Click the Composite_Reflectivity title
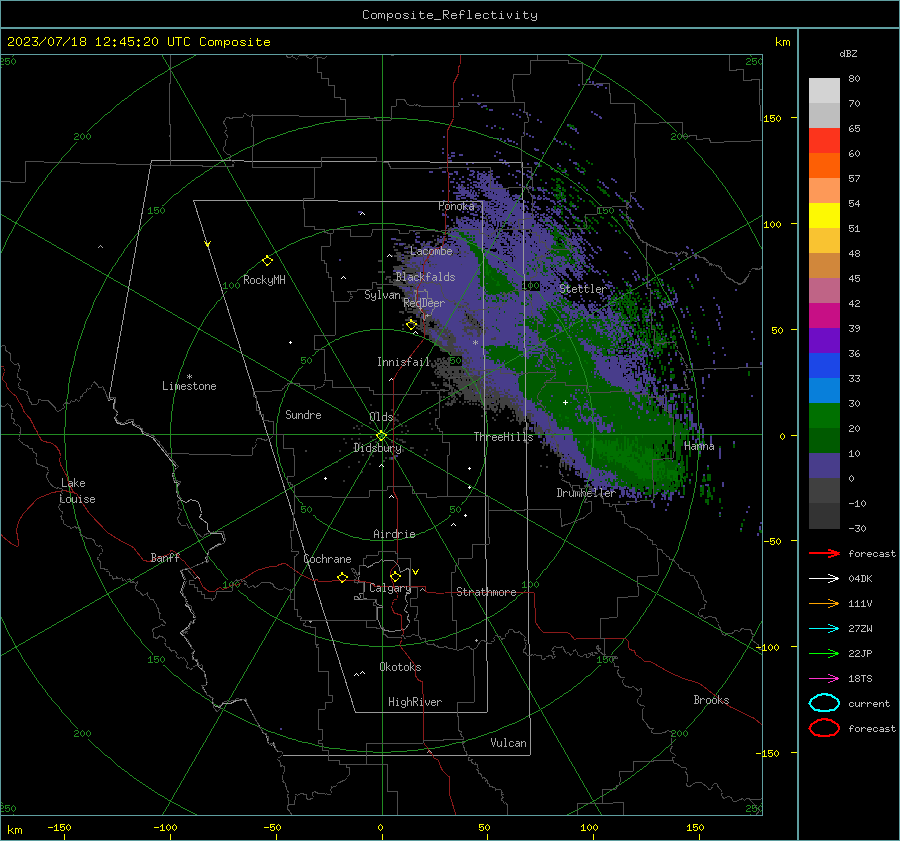This screenshot has height=841, width=900. [x=449, y=15]
